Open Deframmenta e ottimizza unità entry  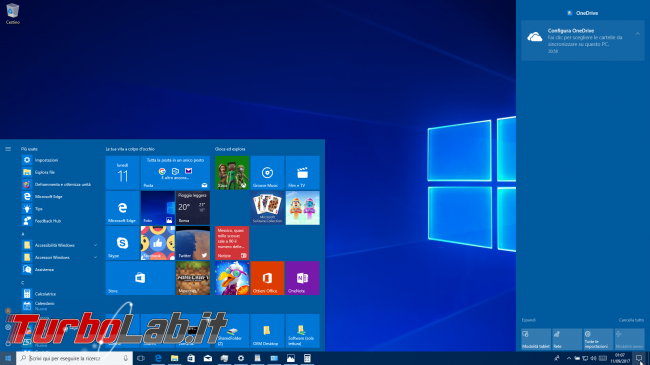[61, 185]
